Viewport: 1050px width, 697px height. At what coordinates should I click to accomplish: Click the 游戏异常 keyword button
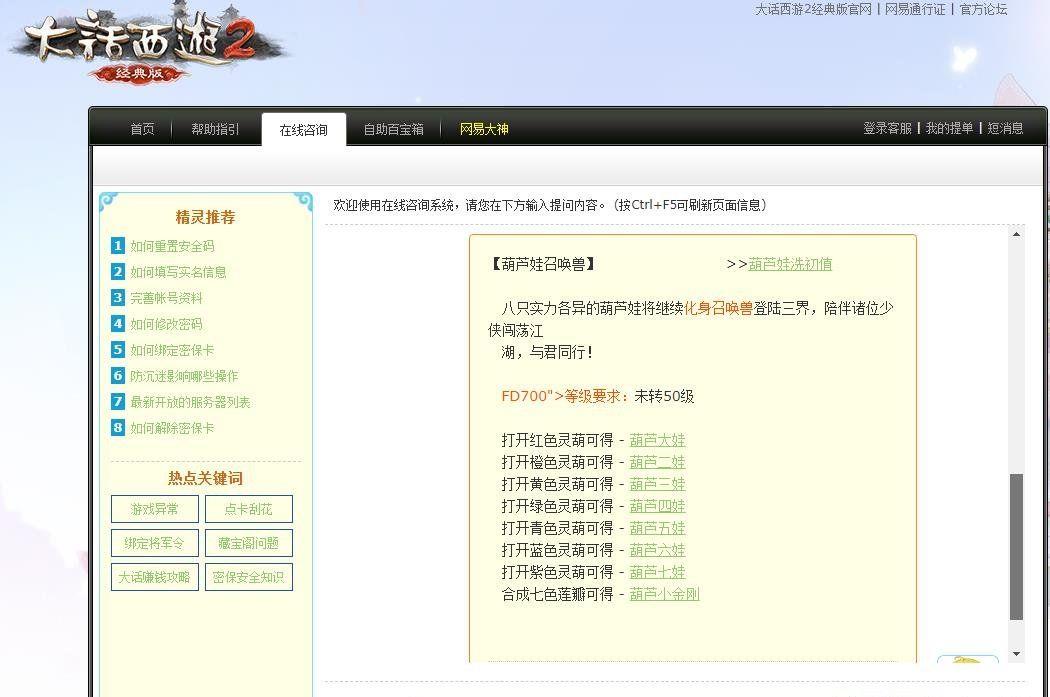click(x=155, y=509)
